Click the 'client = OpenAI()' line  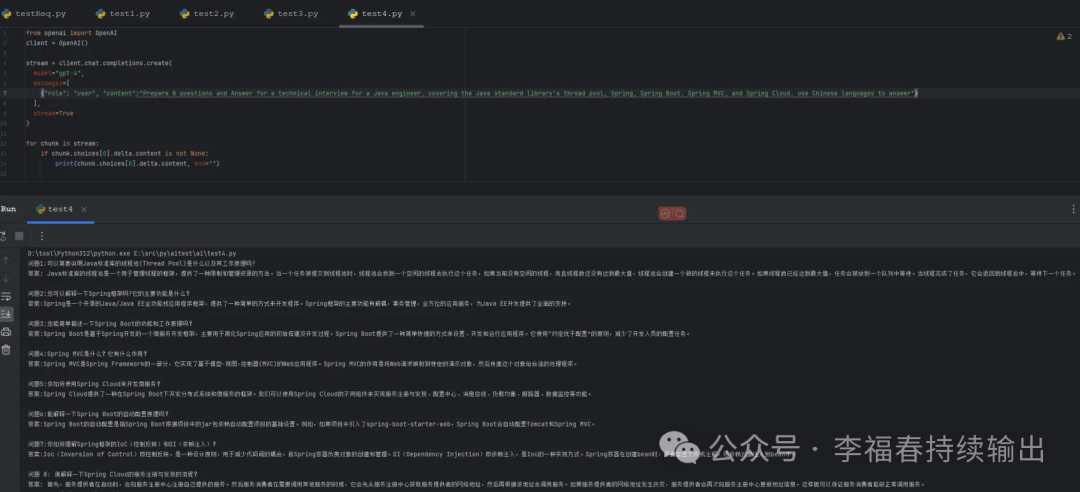(57, 43)
